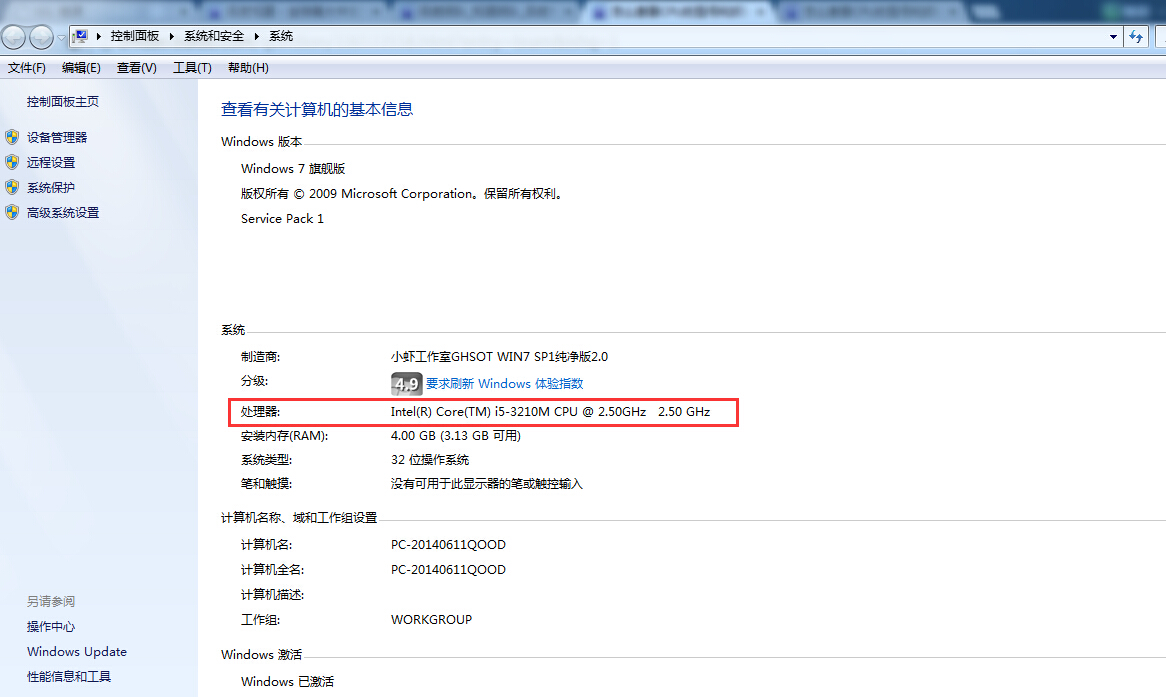1166x697 pixels.
Task: Open 远程设置 link
Action: coord(51,163)
